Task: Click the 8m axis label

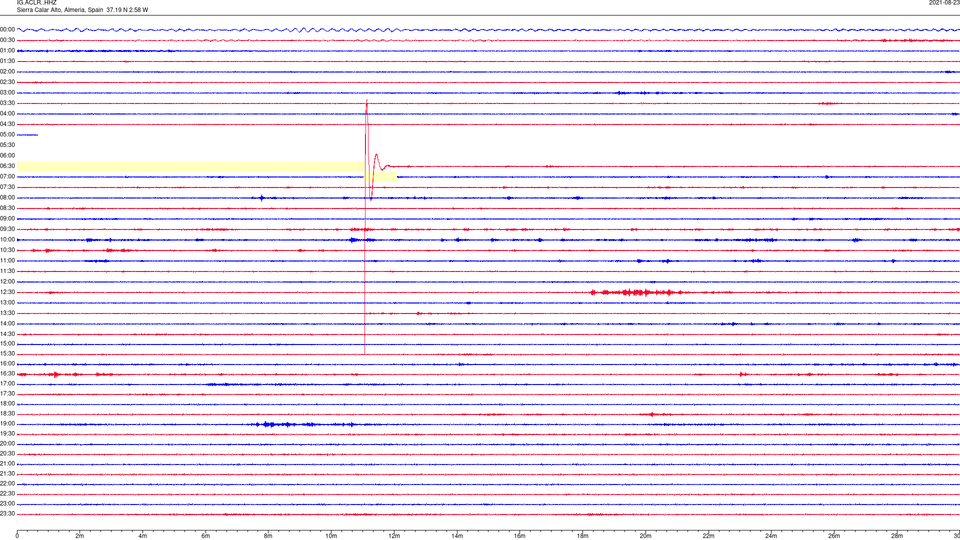Action: pyautogui.click(x=268, y=536)
